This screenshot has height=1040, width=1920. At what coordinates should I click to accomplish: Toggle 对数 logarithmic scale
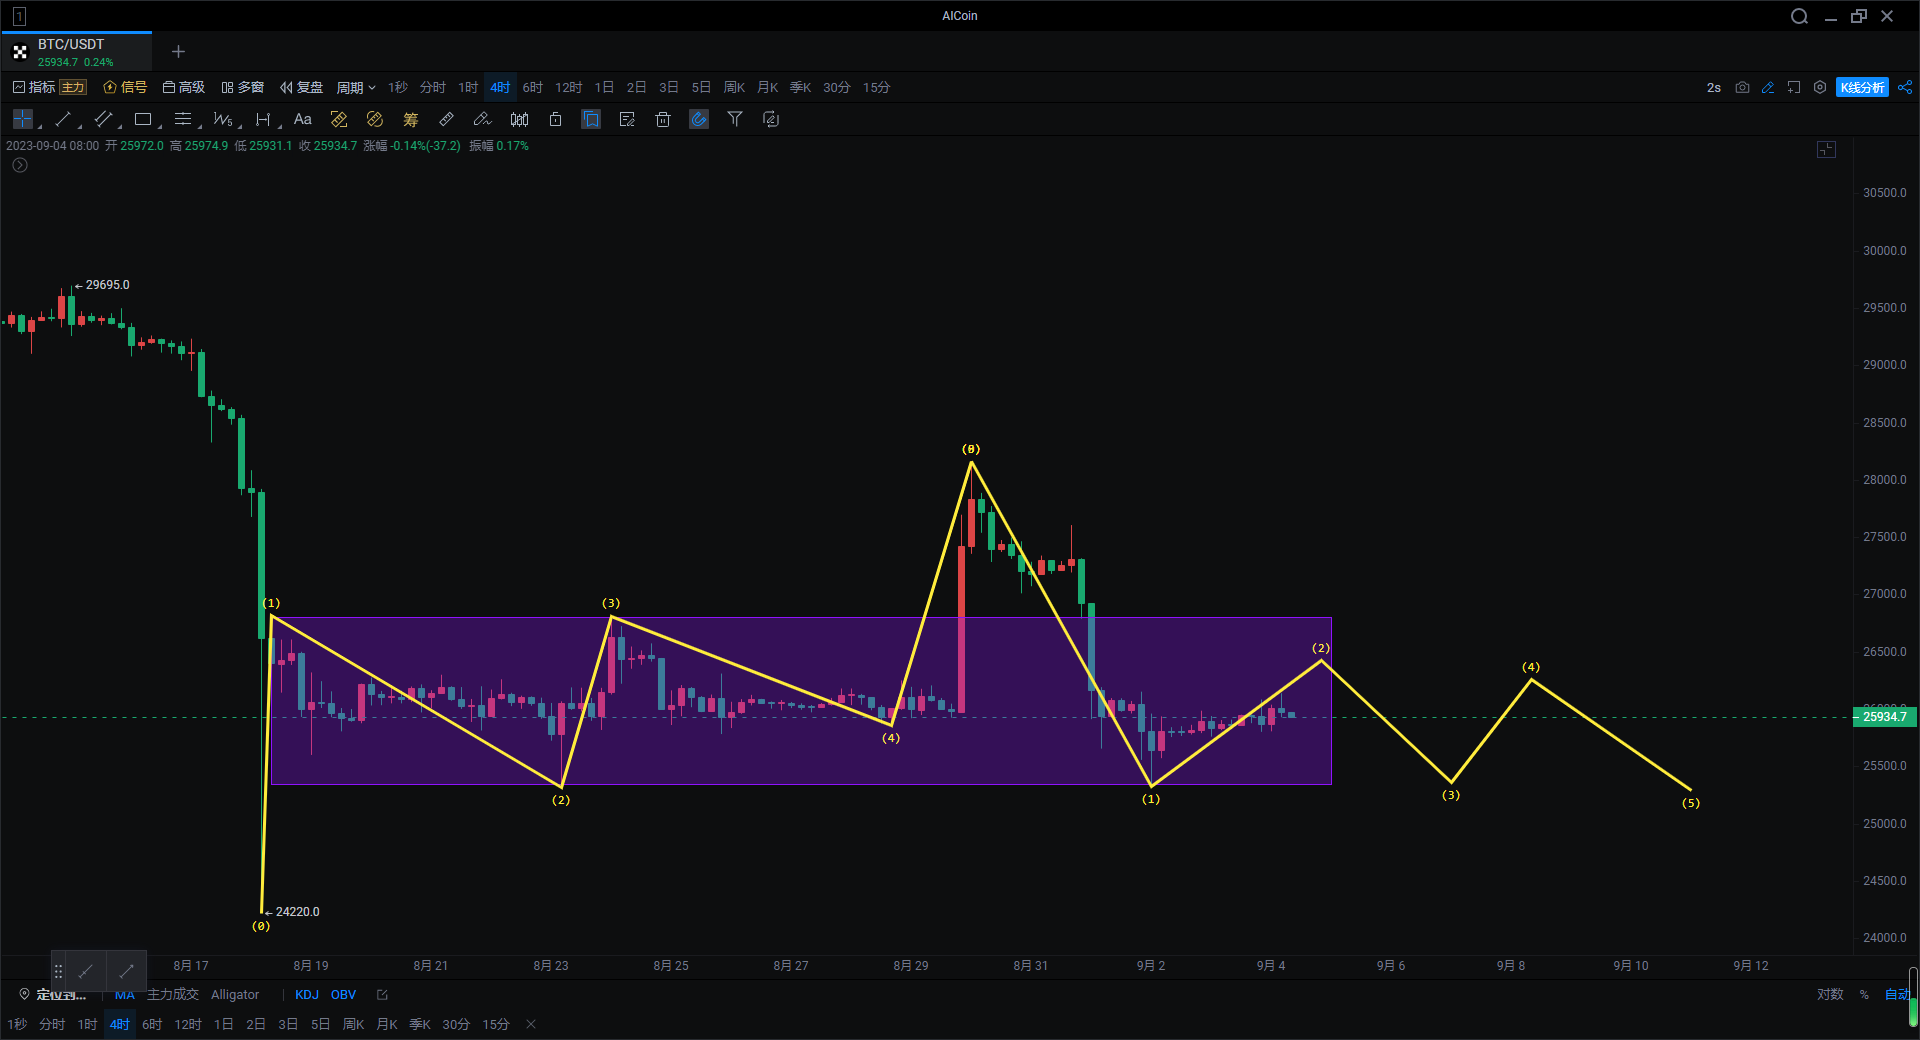[x=1830, y=995]
